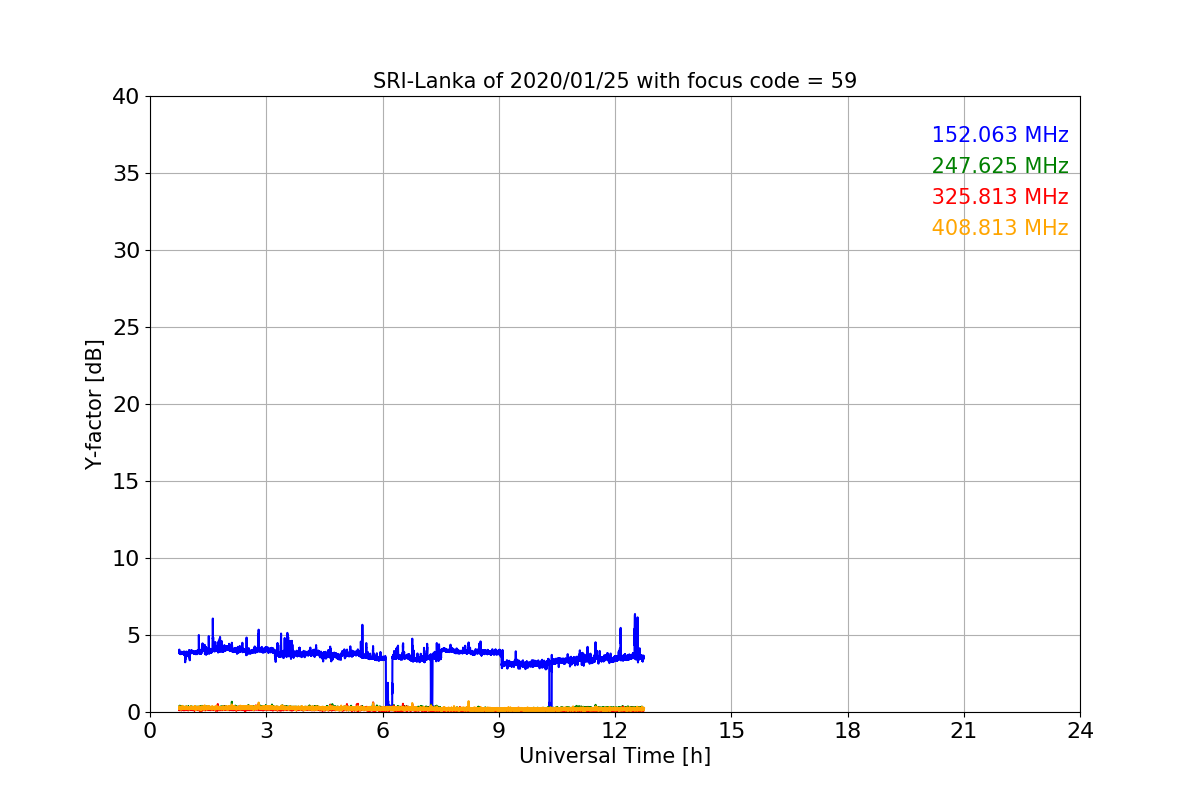This screenshot has height=800, width=1200.
Task: Click x-axis tick label 21
Action: tap(964, 731)
